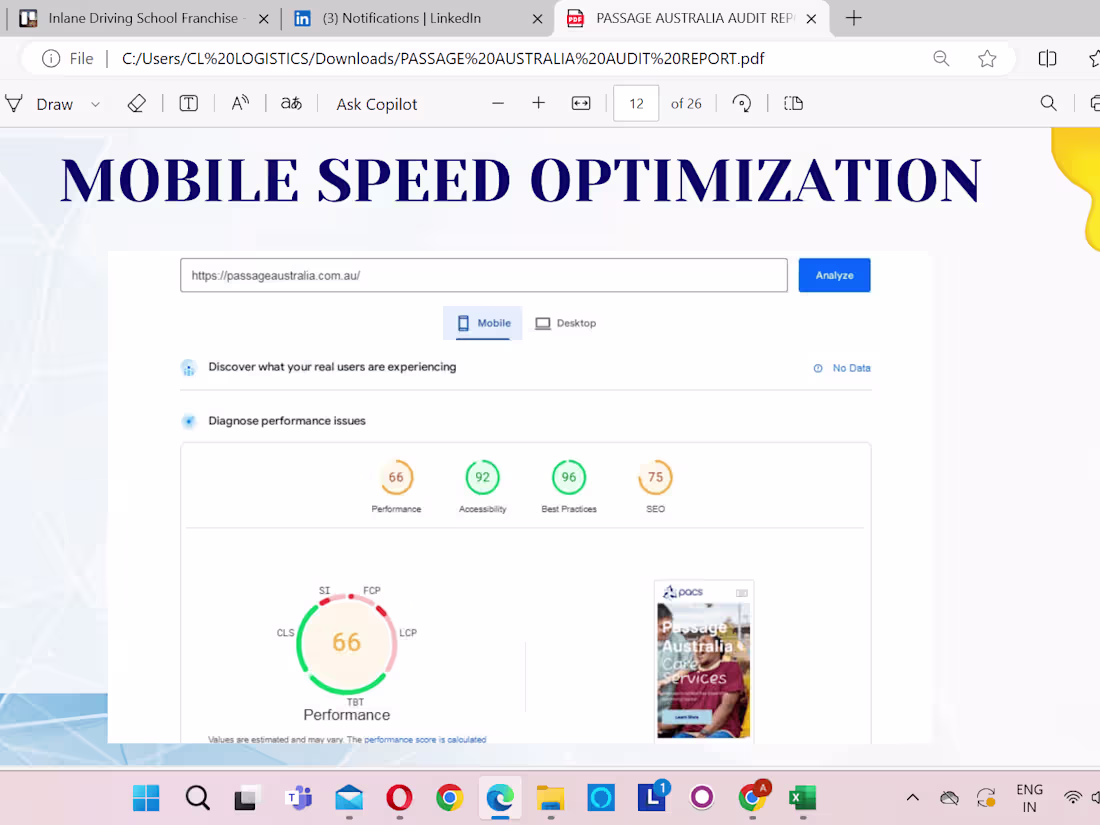
Task: Click the page number field showing 12
Action: click(636, 103)
